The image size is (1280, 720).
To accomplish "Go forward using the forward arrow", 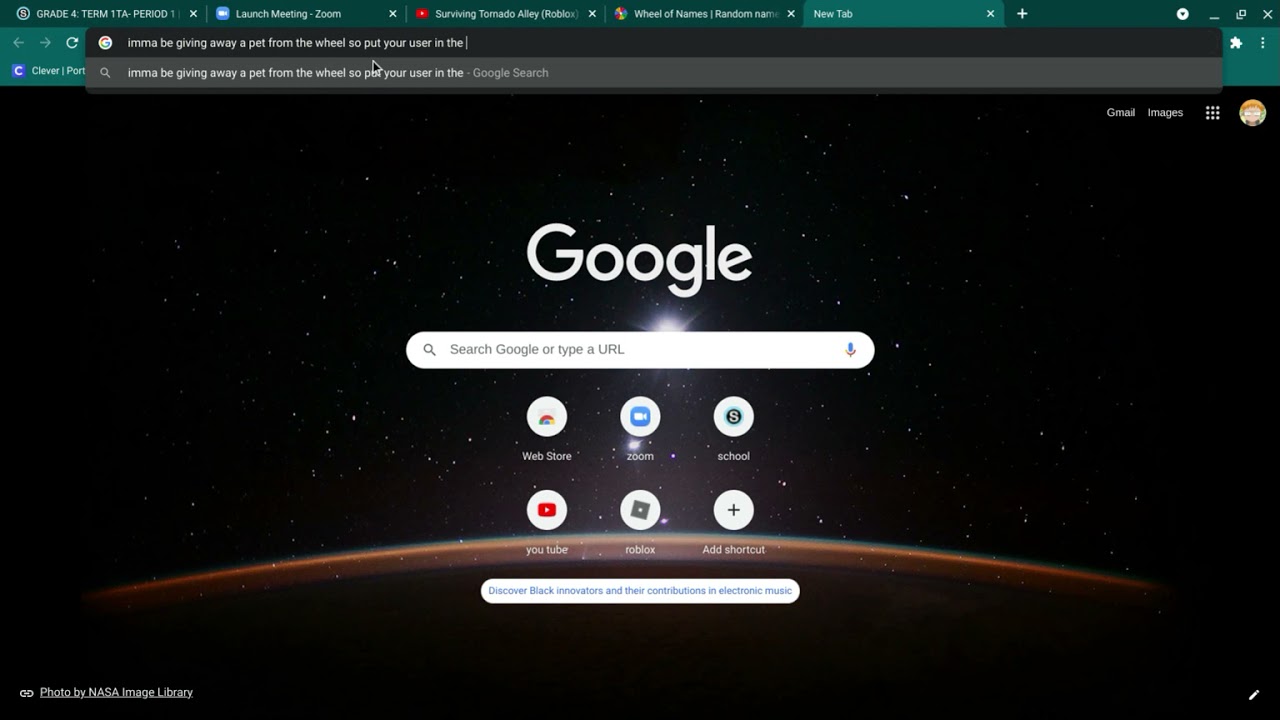I will tap(45, 43).
